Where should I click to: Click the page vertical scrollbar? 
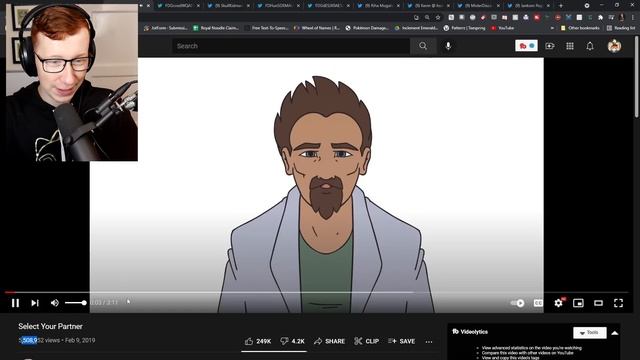[x=637, y=78]
